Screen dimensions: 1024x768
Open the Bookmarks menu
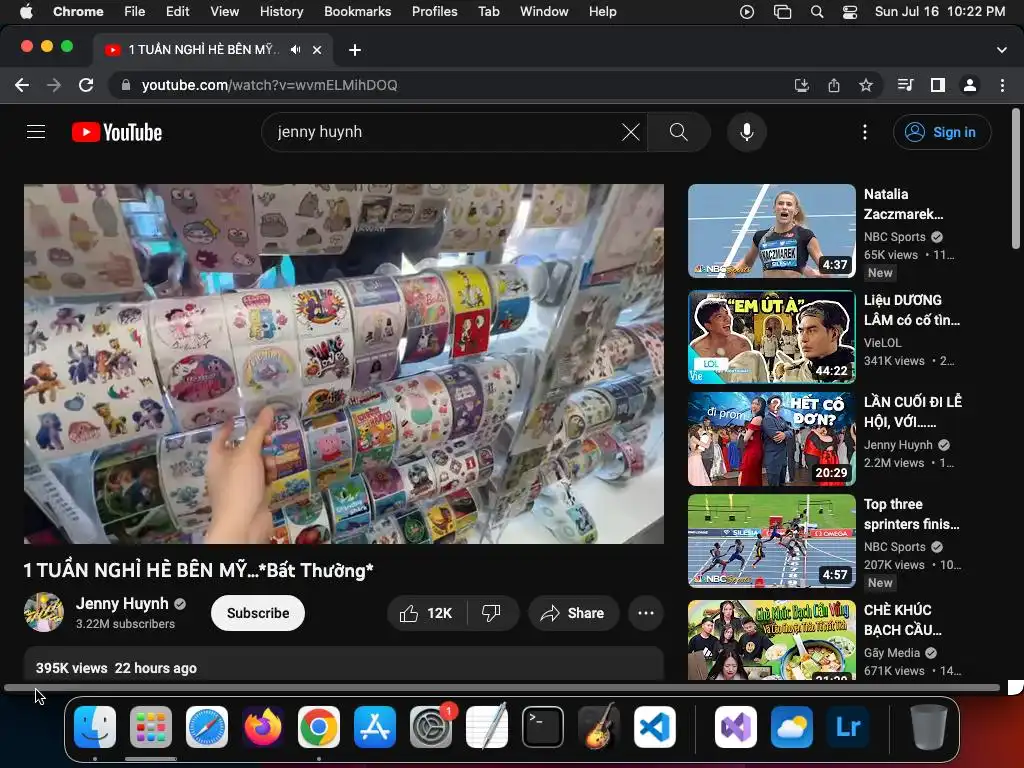click(x=357, y=12)
